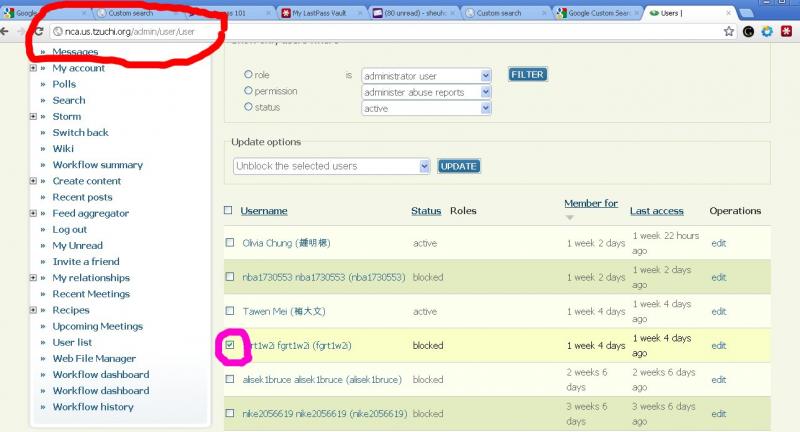Click edit link for Olivia Chung
Screen dimensions: 800x432
click(x=718, y=243)
